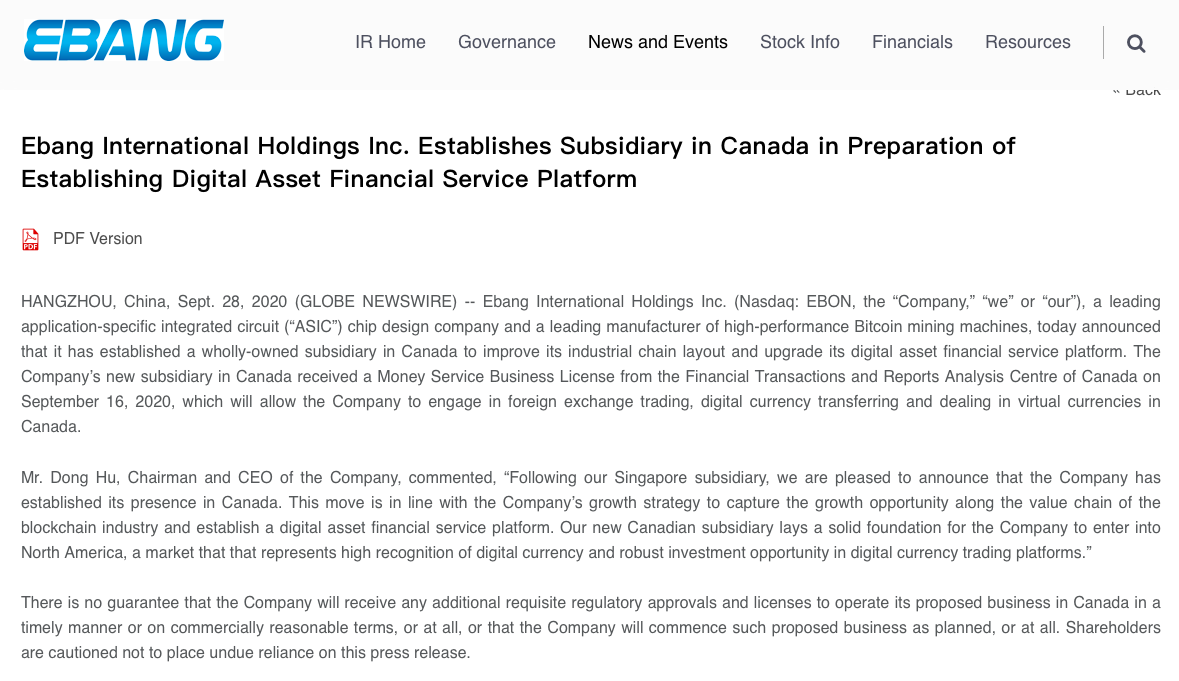This screenshot has height=681, width=1179.
Task: Follow the Back link
Action: [1137, 91]
